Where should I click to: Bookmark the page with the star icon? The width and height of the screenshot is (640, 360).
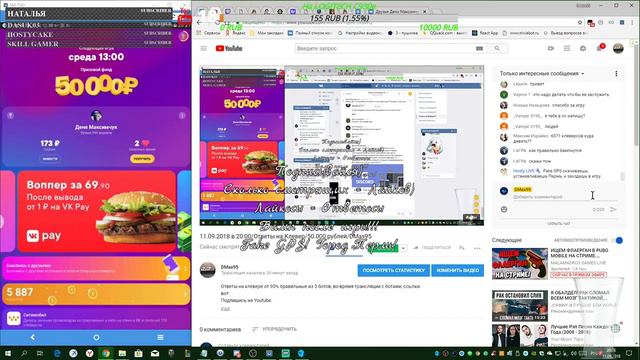pos(580,22)
